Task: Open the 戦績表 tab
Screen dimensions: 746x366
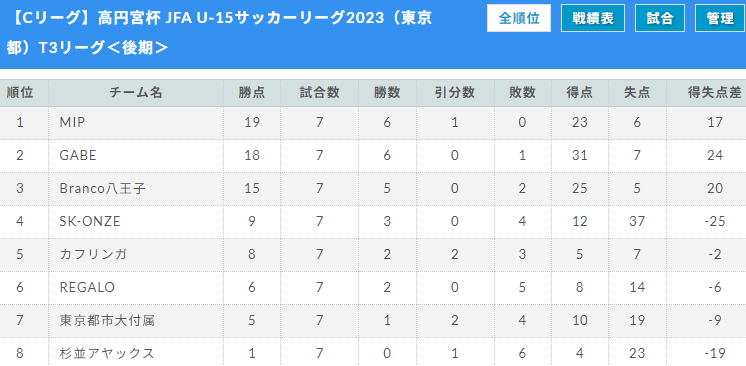Action: [593, 18]
